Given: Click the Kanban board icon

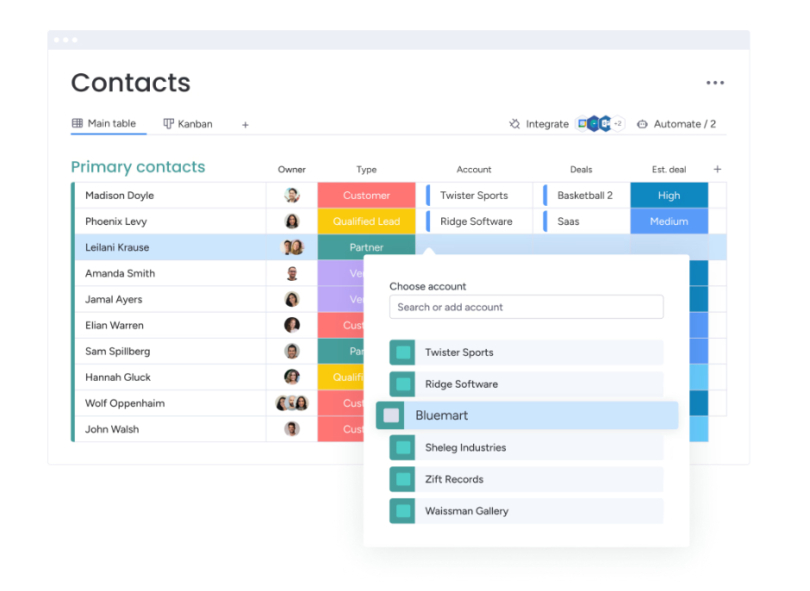Looking at the screenshot, I should tap(168, 124).
